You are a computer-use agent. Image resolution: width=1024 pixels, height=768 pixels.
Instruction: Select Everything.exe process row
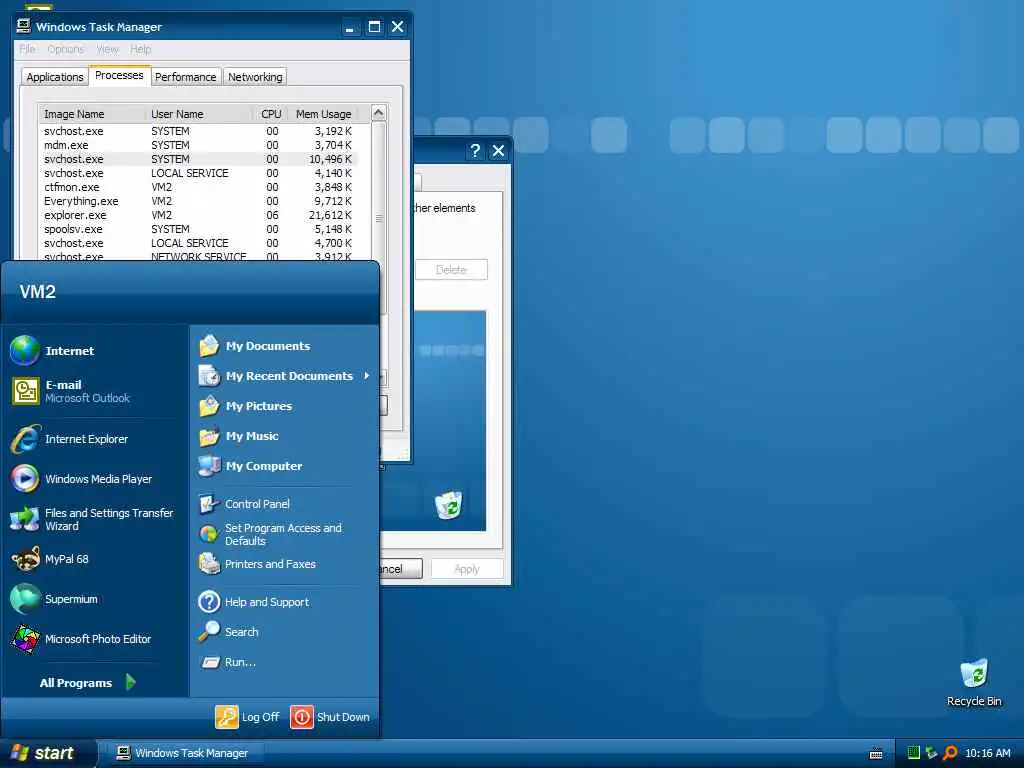click(x=198, y=201)
